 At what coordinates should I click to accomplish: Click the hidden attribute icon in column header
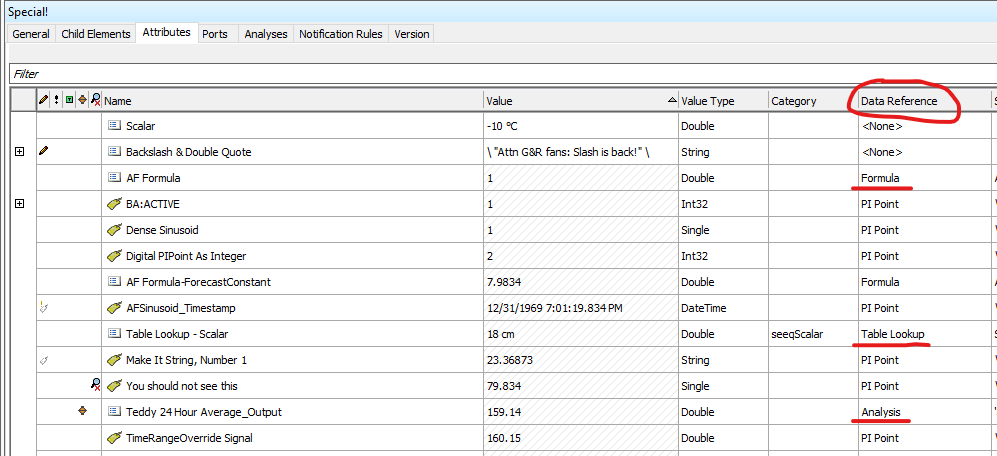pyautogui.click(x=95, y=101)
